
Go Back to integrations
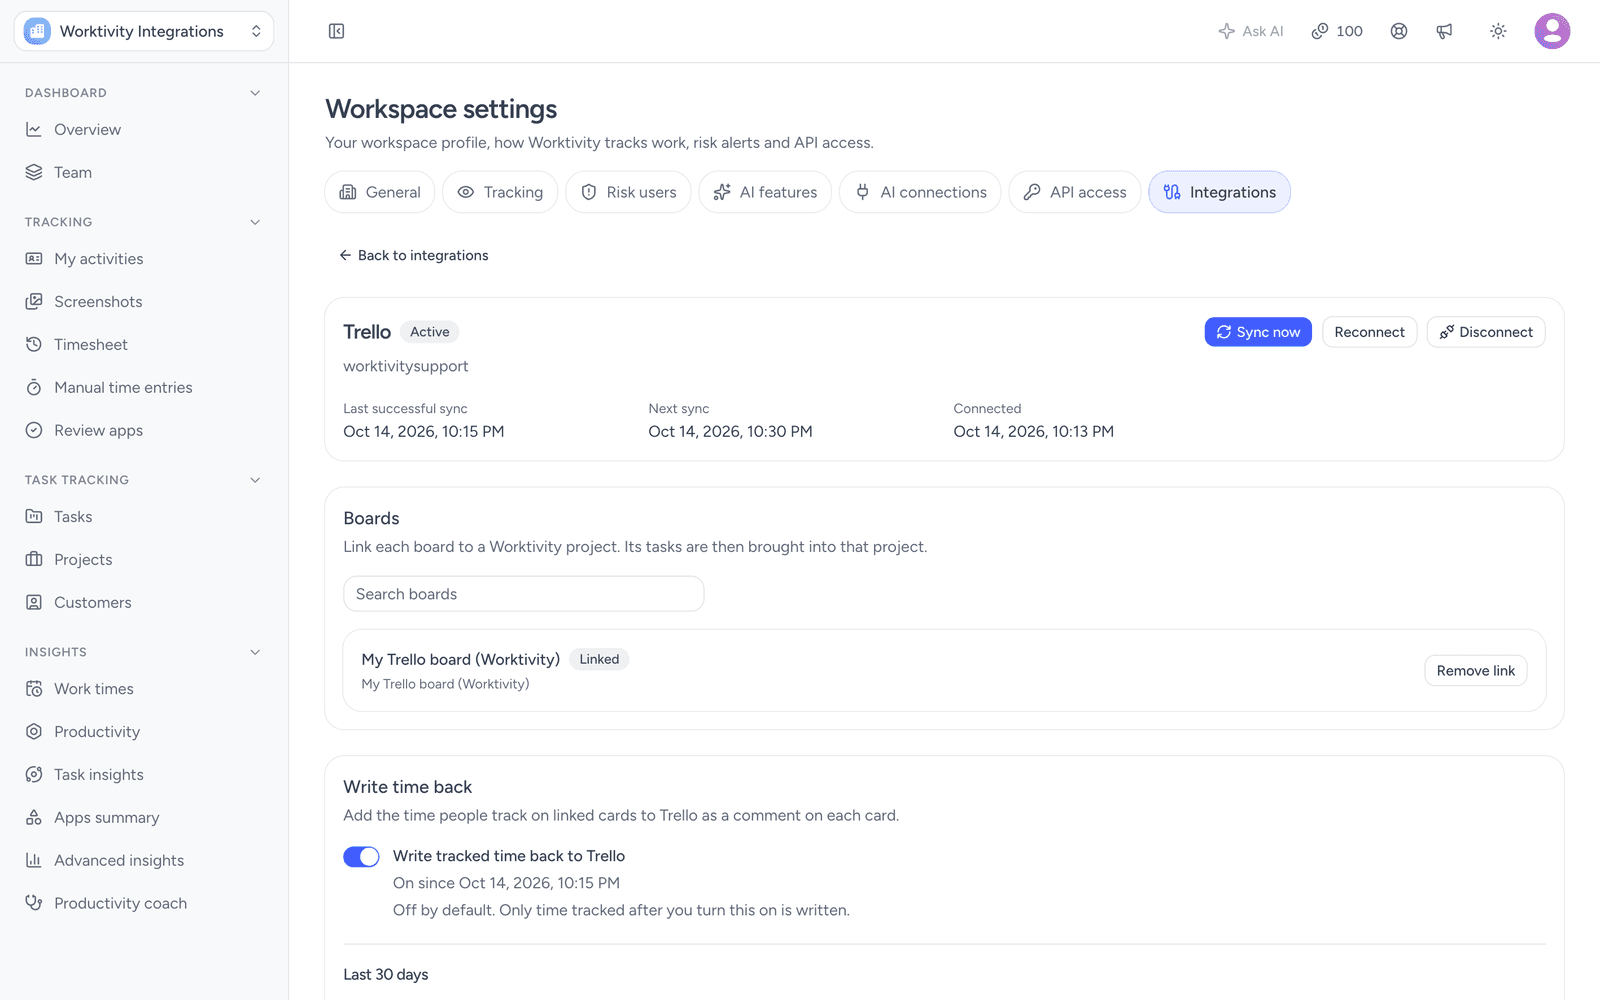pos(413,256)
